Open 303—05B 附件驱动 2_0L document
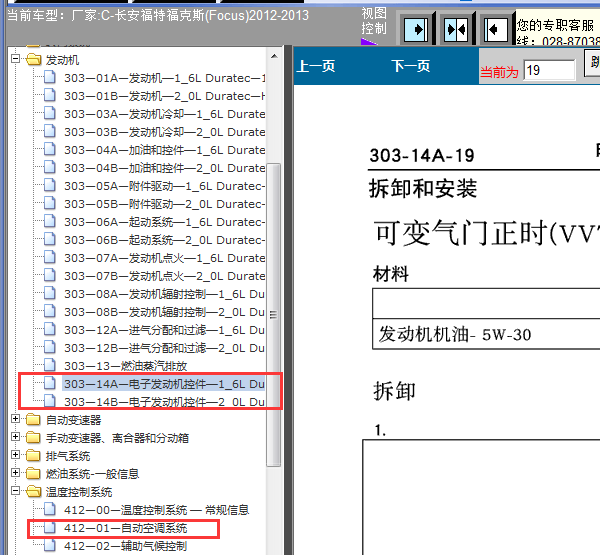 click(165, 204)
